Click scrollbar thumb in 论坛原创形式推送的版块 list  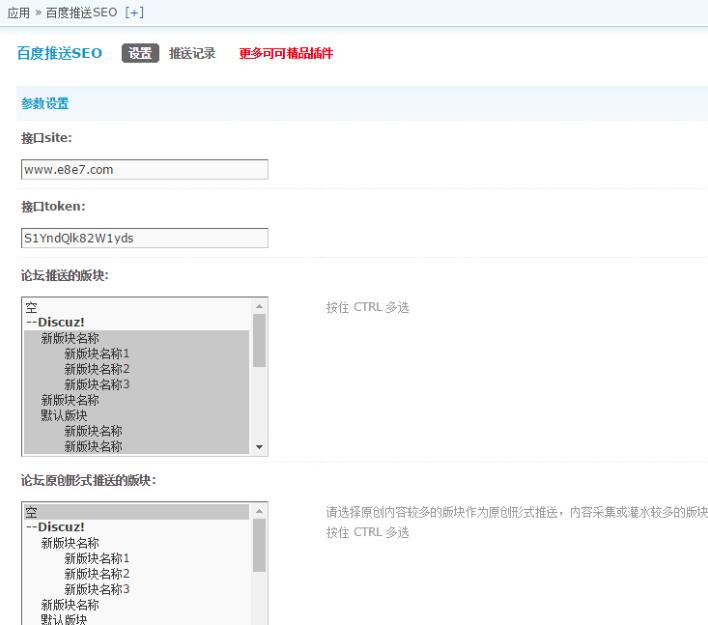[x=259, y=546]
